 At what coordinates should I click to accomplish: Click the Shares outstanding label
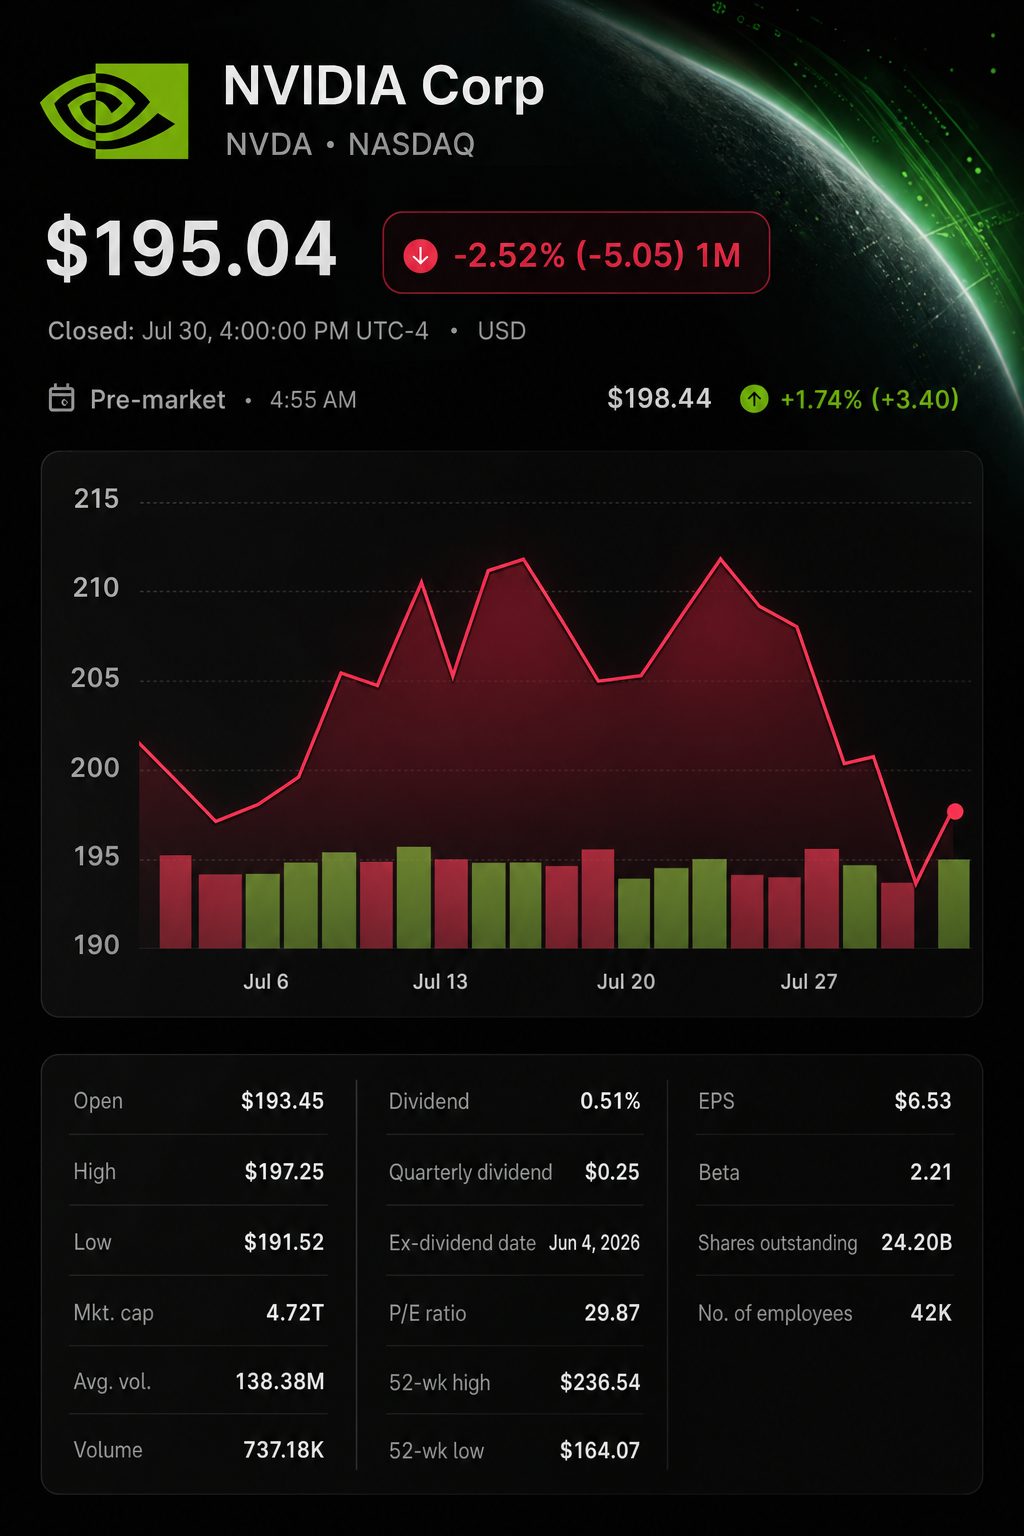pyautogui.click(x=777, y=1243)
